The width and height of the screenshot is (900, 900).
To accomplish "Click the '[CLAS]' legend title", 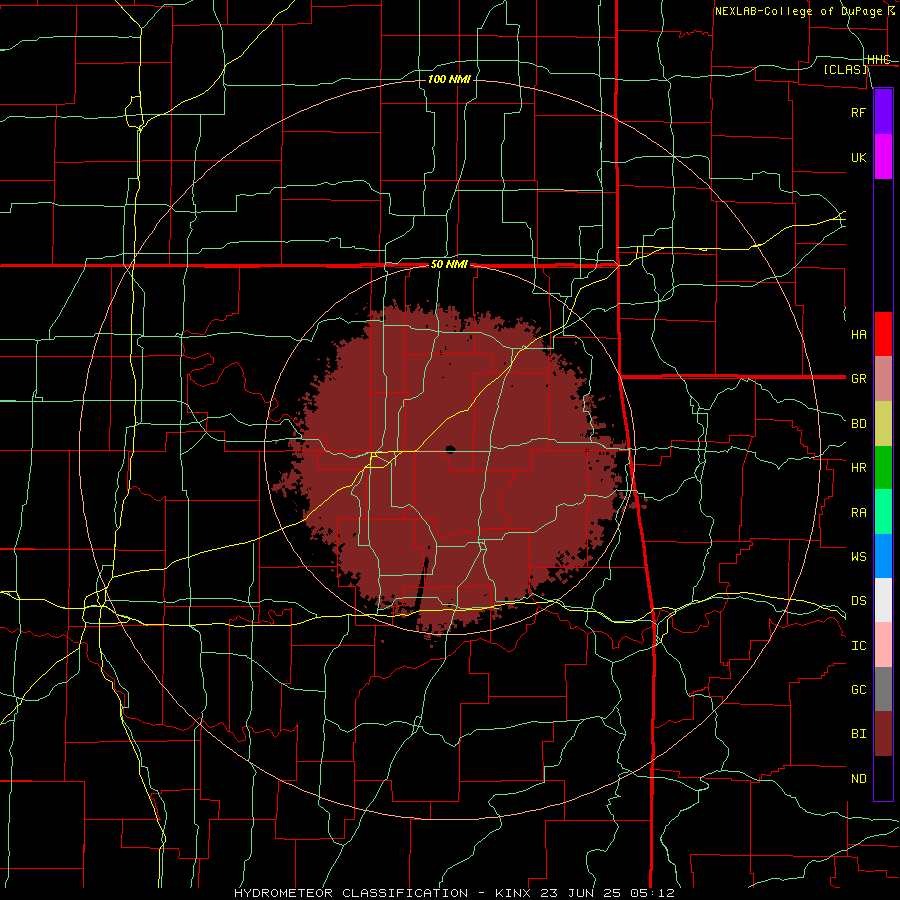I will click(845, 69).
